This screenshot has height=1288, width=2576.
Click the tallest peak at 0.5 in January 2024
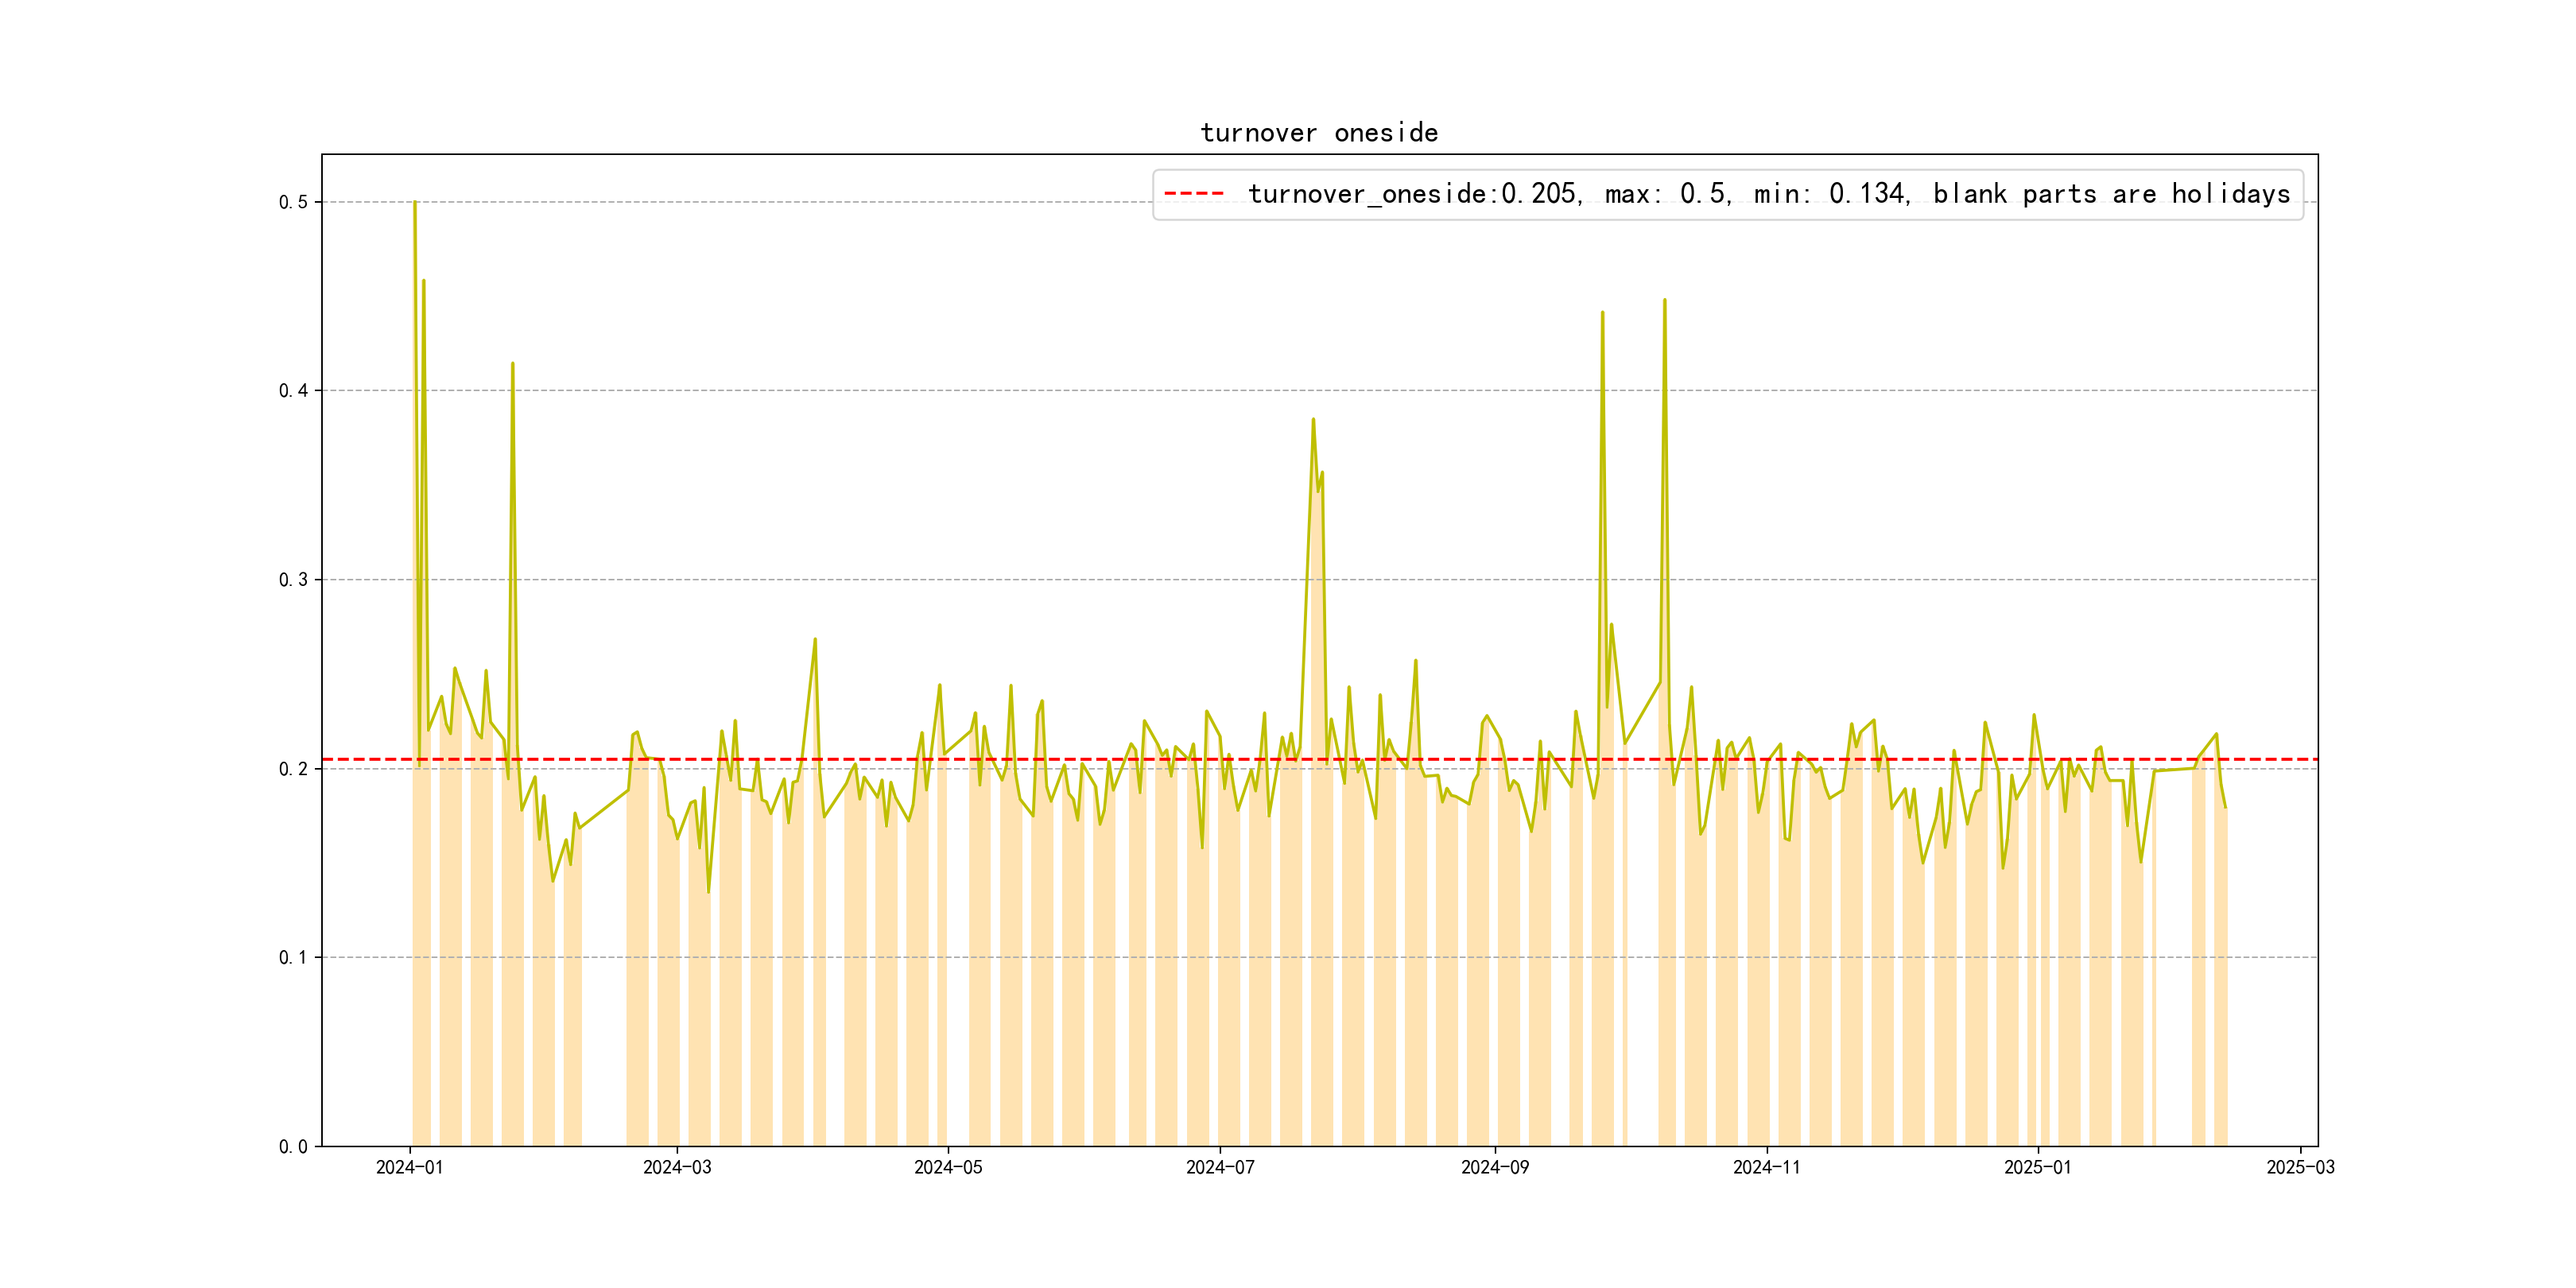[x=415, y=203]
